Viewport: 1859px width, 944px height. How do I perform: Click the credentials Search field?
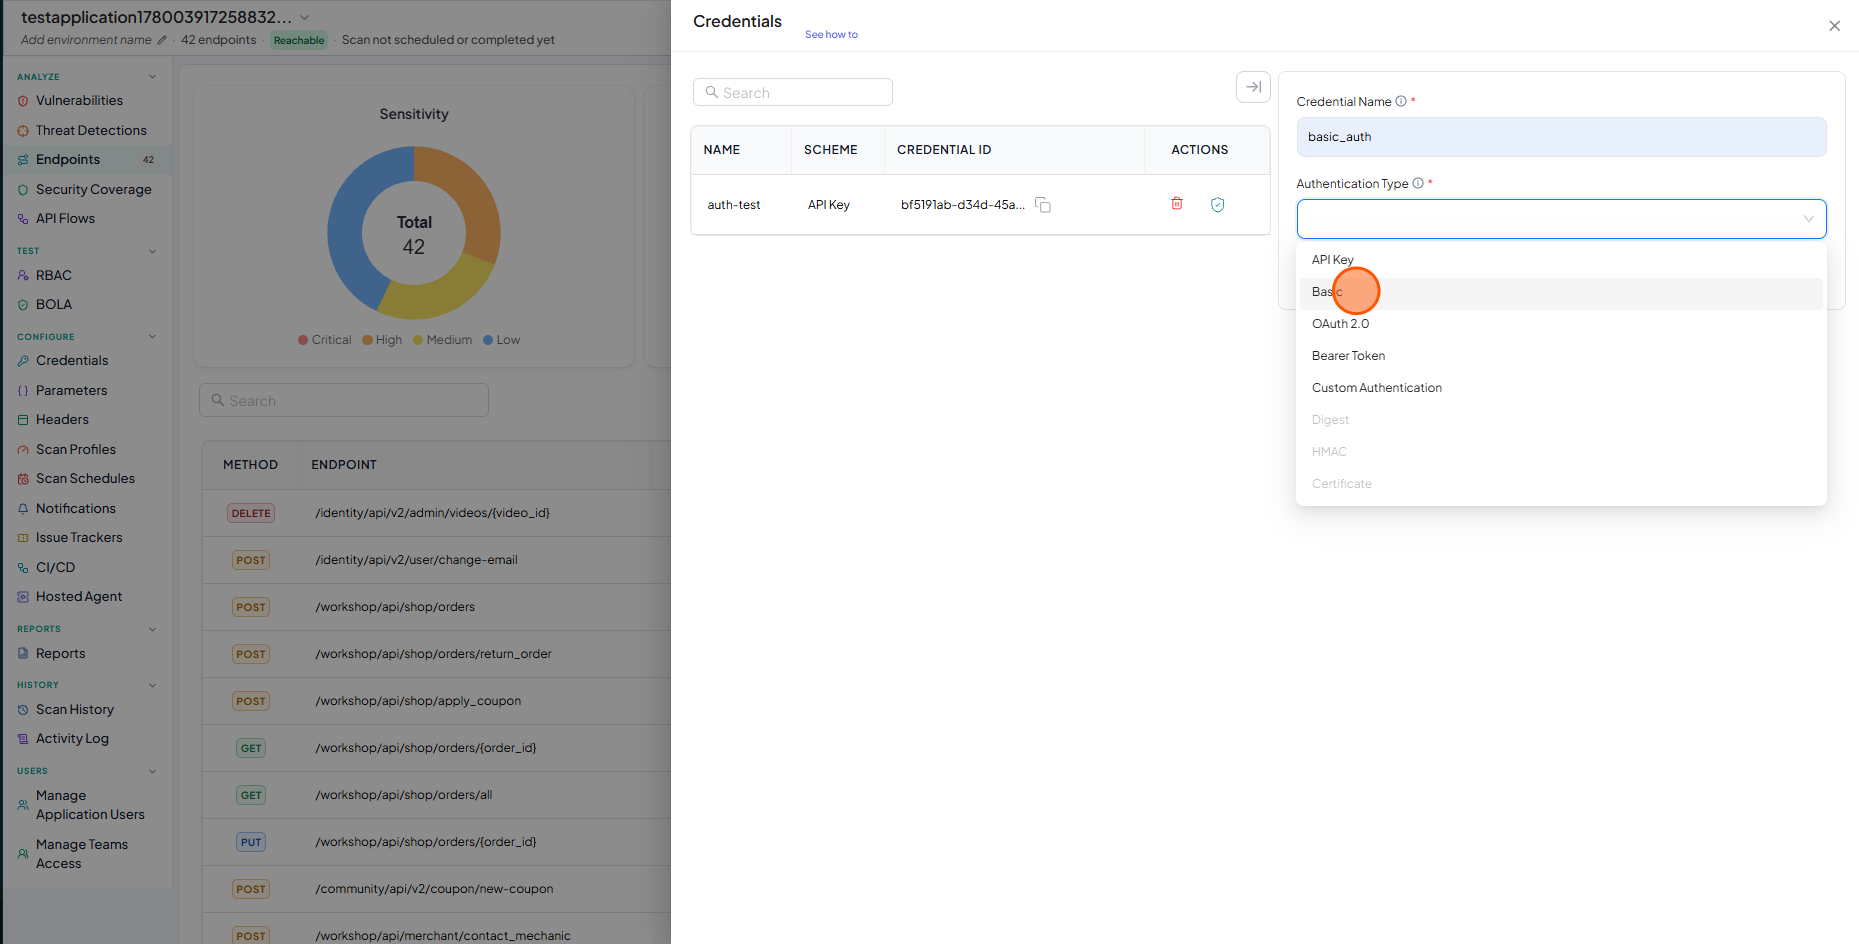792,93
